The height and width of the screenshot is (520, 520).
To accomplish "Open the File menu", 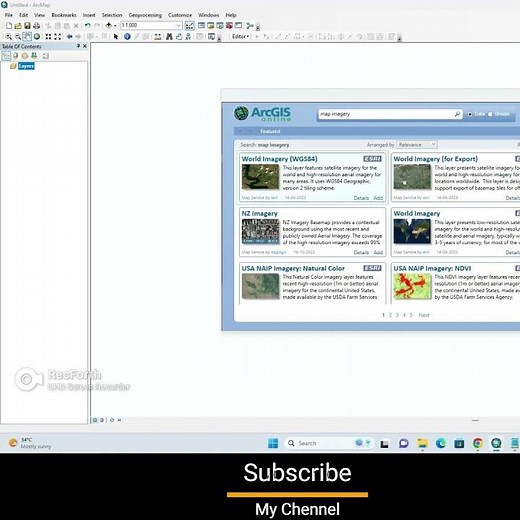I will tap(9, 15).
